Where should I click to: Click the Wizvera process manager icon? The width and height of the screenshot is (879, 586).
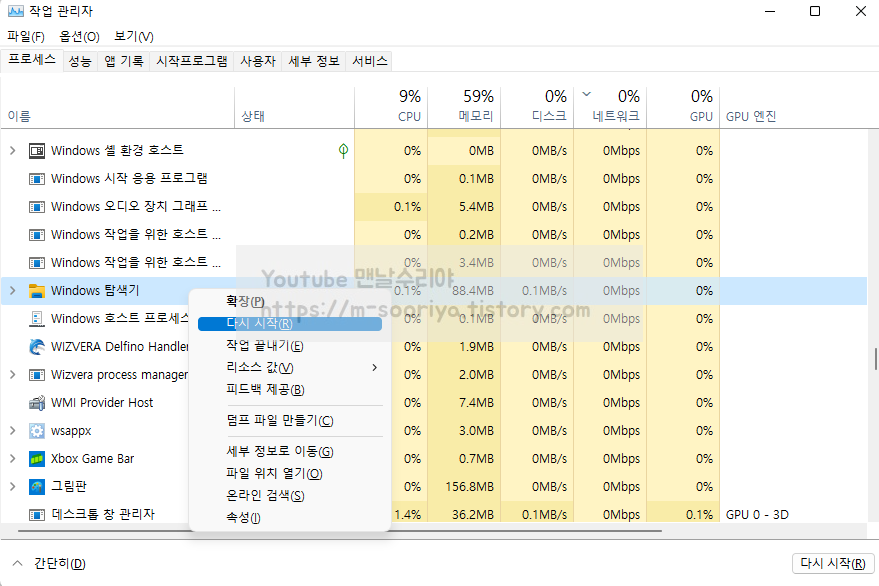tap(37, 375)
